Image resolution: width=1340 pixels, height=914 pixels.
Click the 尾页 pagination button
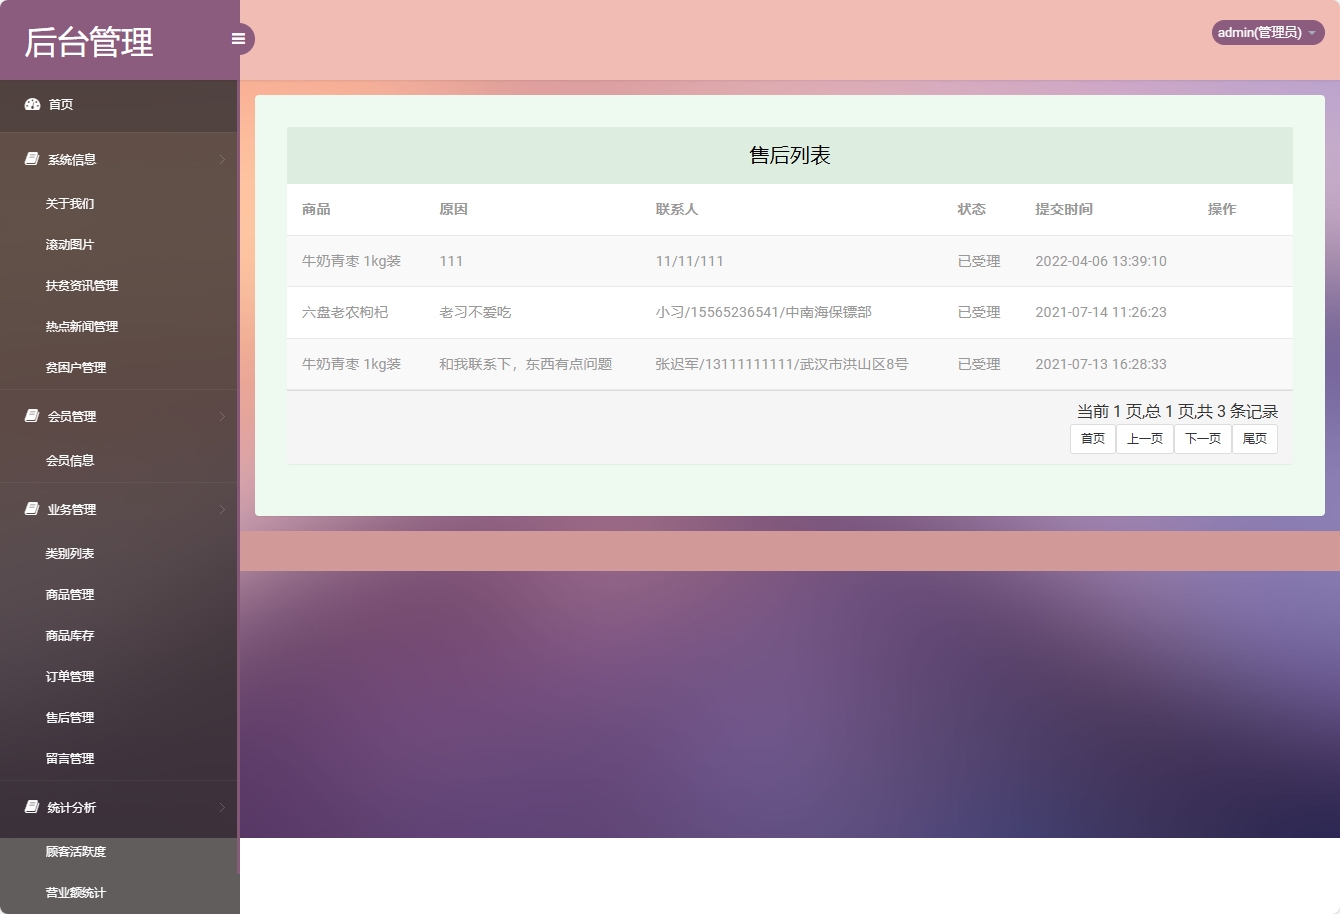[1255, 438]
